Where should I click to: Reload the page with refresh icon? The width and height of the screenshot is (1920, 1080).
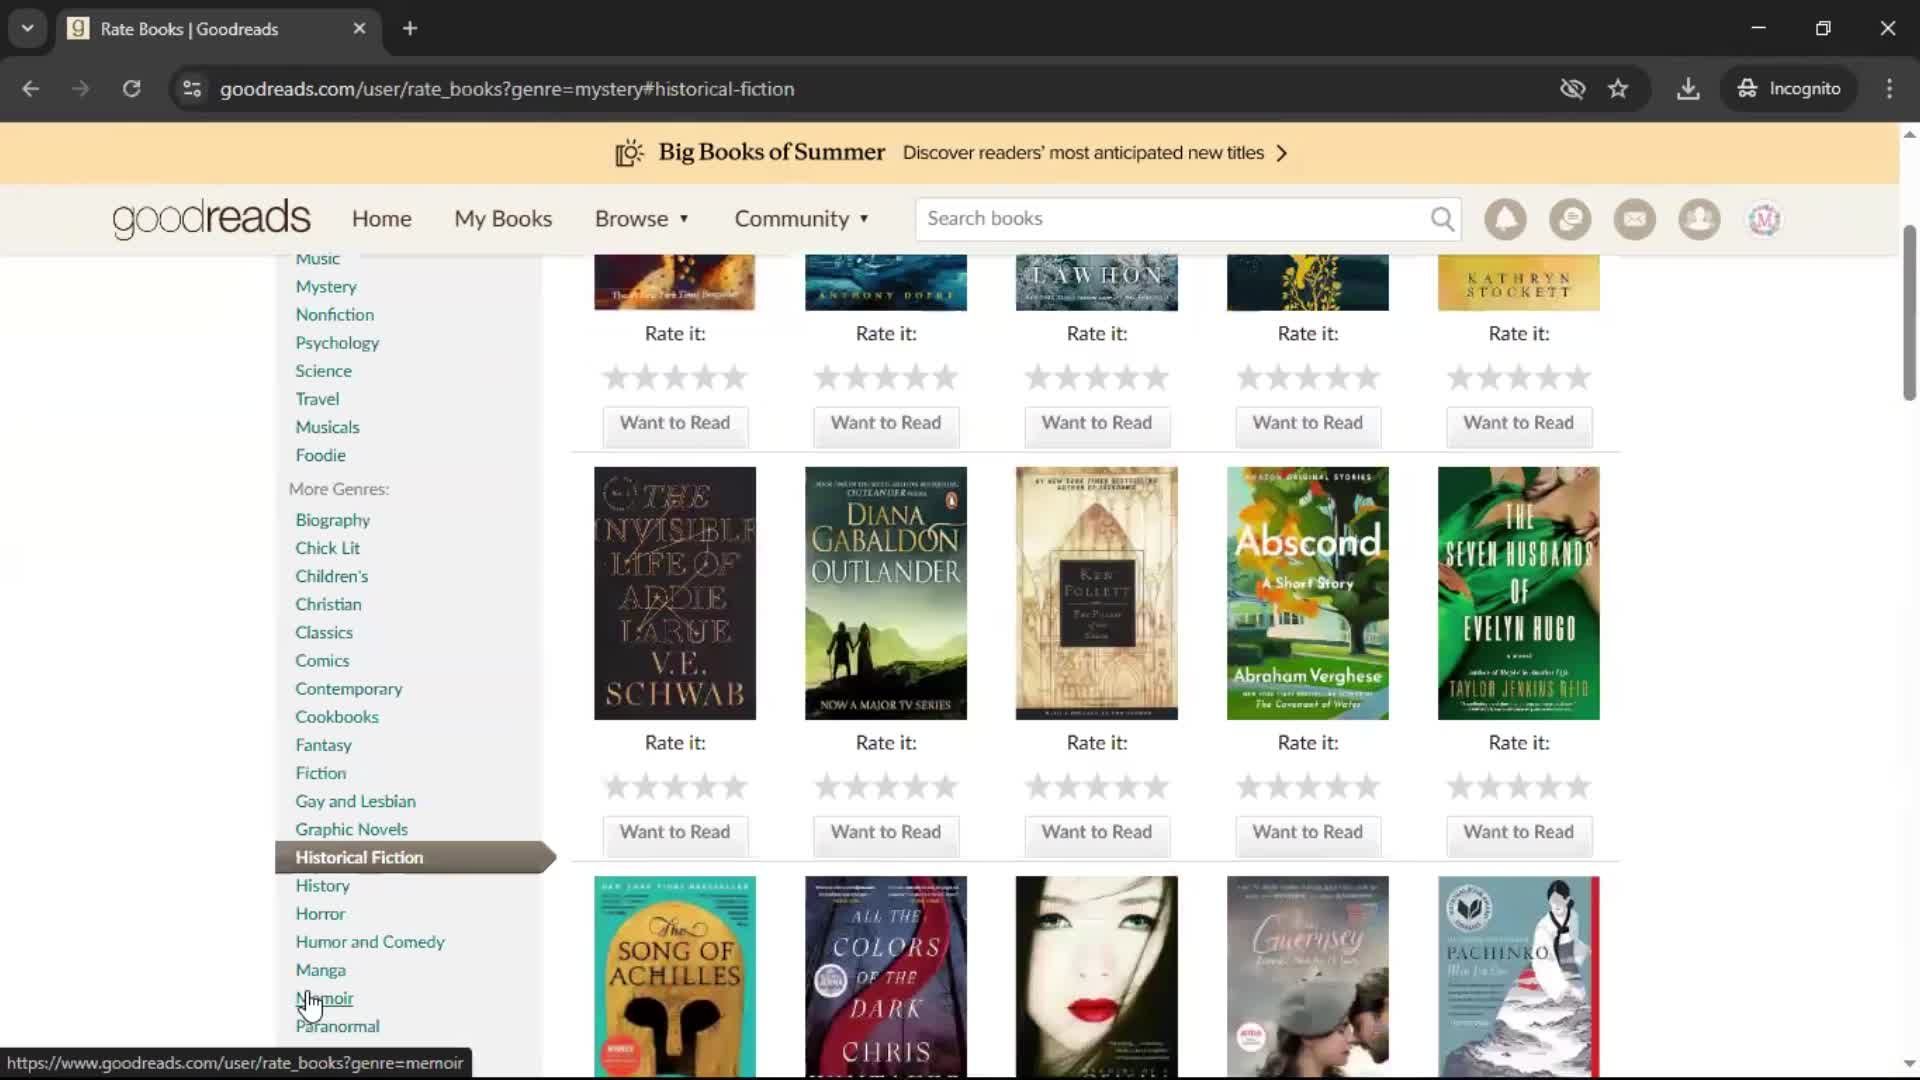click(x=131, y=89)
